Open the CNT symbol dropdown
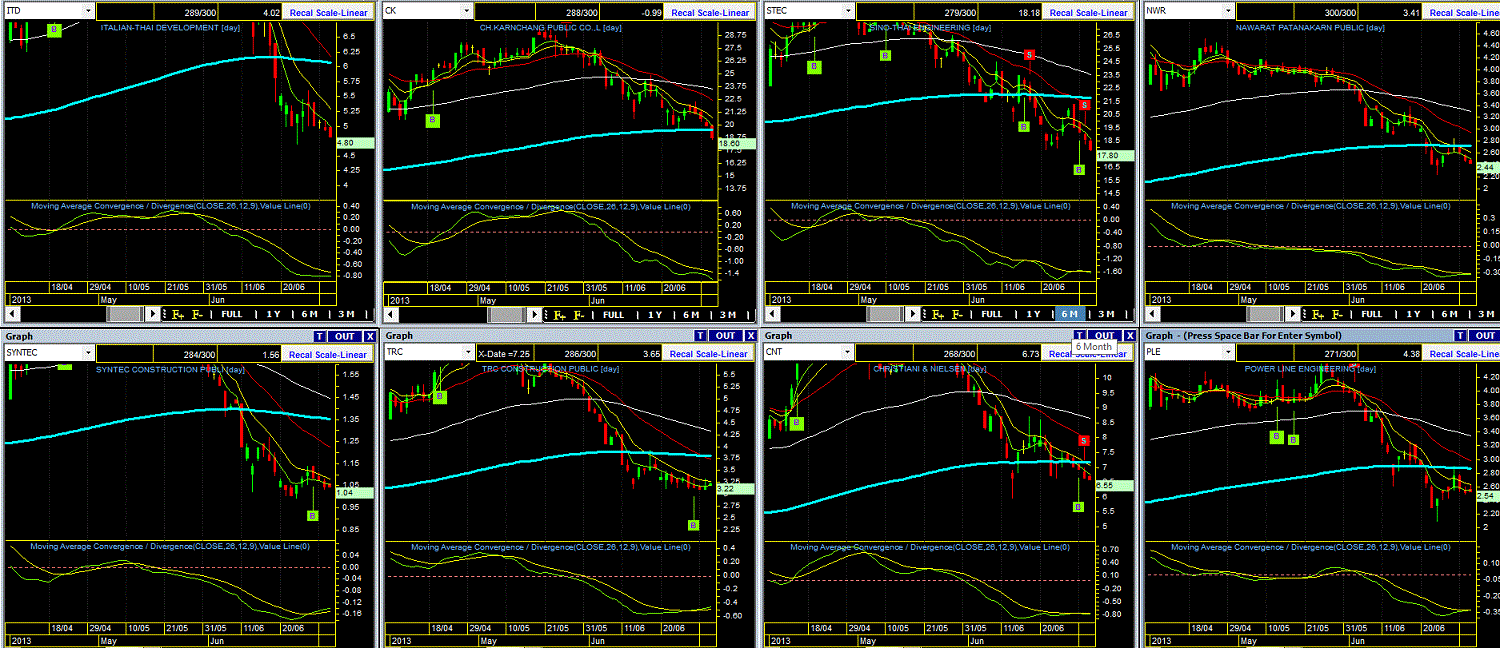1500x648 pixels. [846, 353]
